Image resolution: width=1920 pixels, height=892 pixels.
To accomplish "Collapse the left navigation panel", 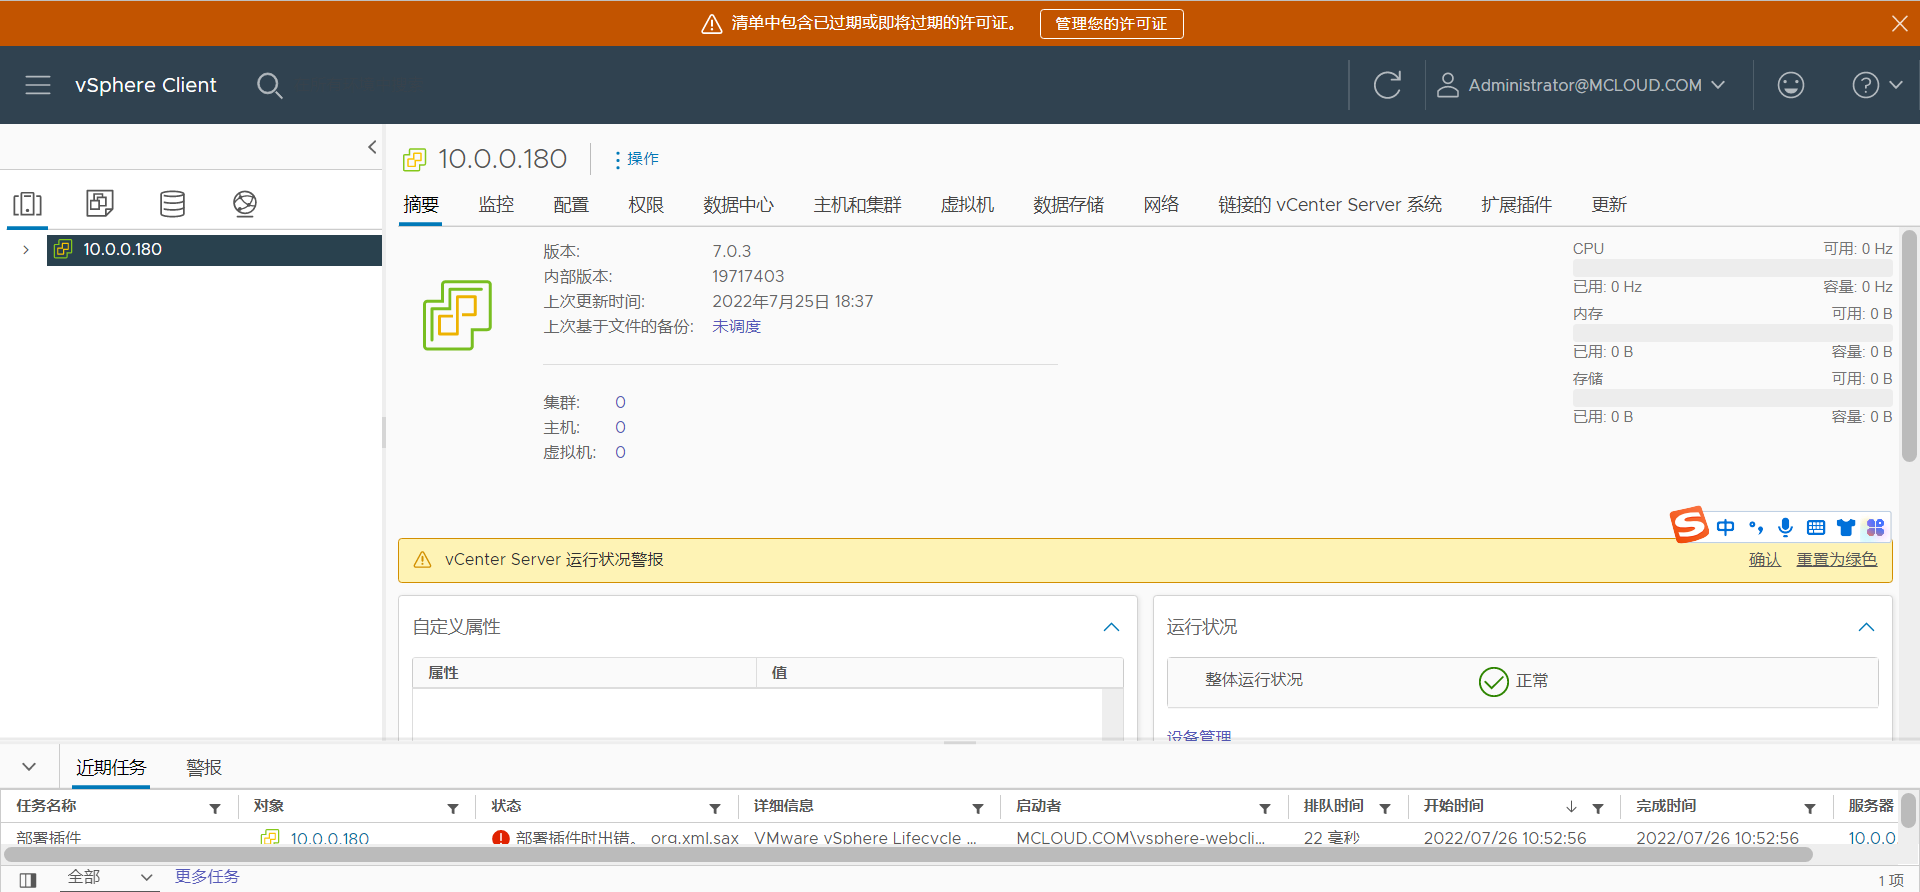I will point(372,147).
